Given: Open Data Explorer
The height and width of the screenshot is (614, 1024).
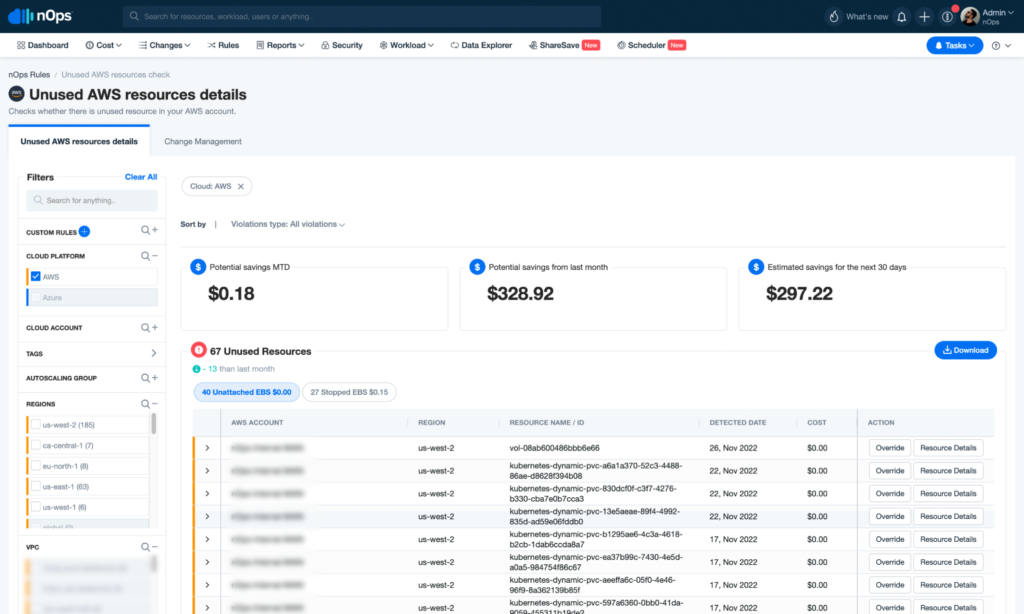Looking at the screenshot, I should click(x=481, y=46).
